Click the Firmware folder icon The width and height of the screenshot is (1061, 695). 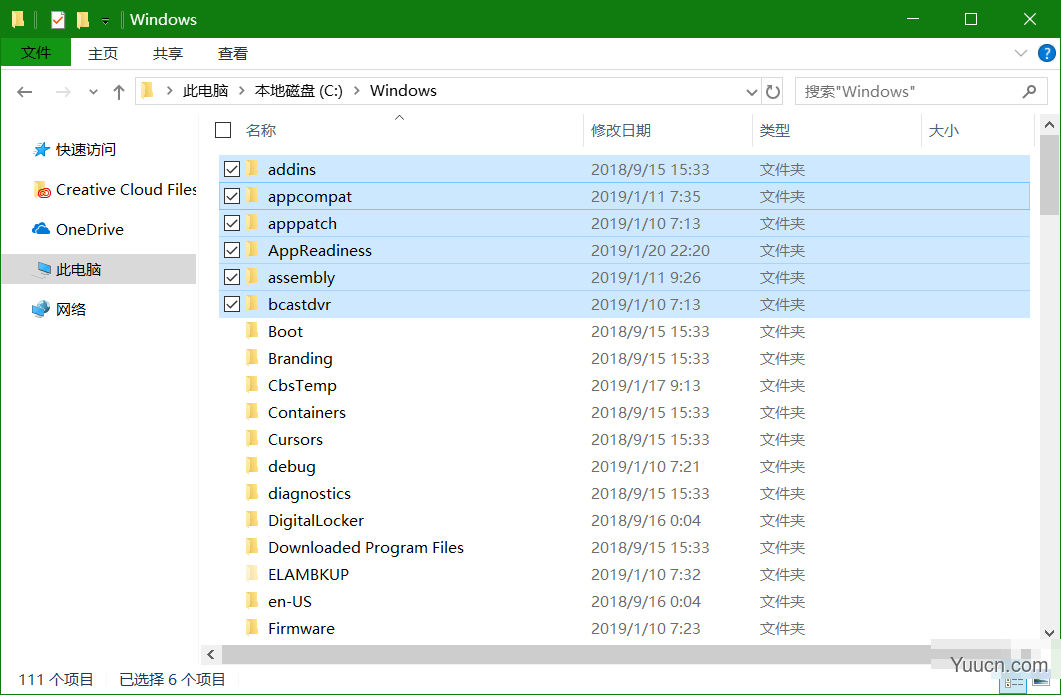click(x=252, y=628)
